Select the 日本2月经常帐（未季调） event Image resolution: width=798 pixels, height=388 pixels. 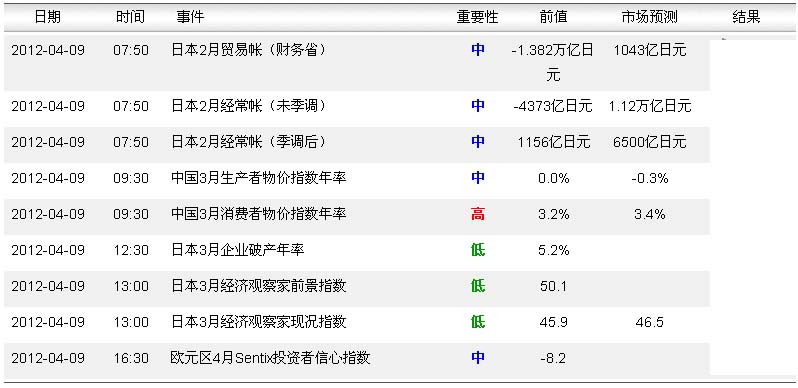(x=249, y=106)
